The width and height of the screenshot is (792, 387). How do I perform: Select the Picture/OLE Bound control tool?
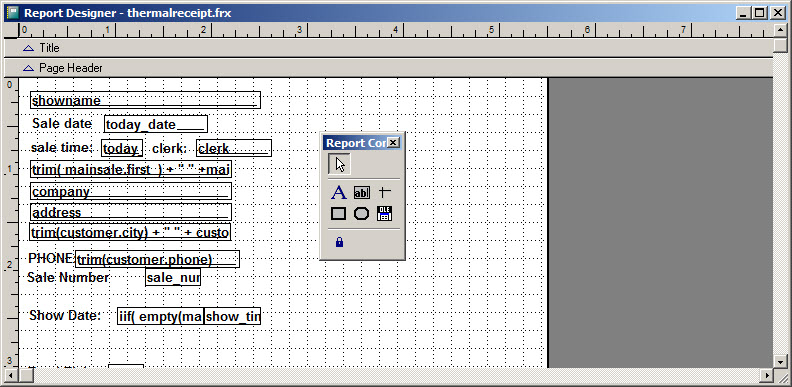[x=384, y=214]
